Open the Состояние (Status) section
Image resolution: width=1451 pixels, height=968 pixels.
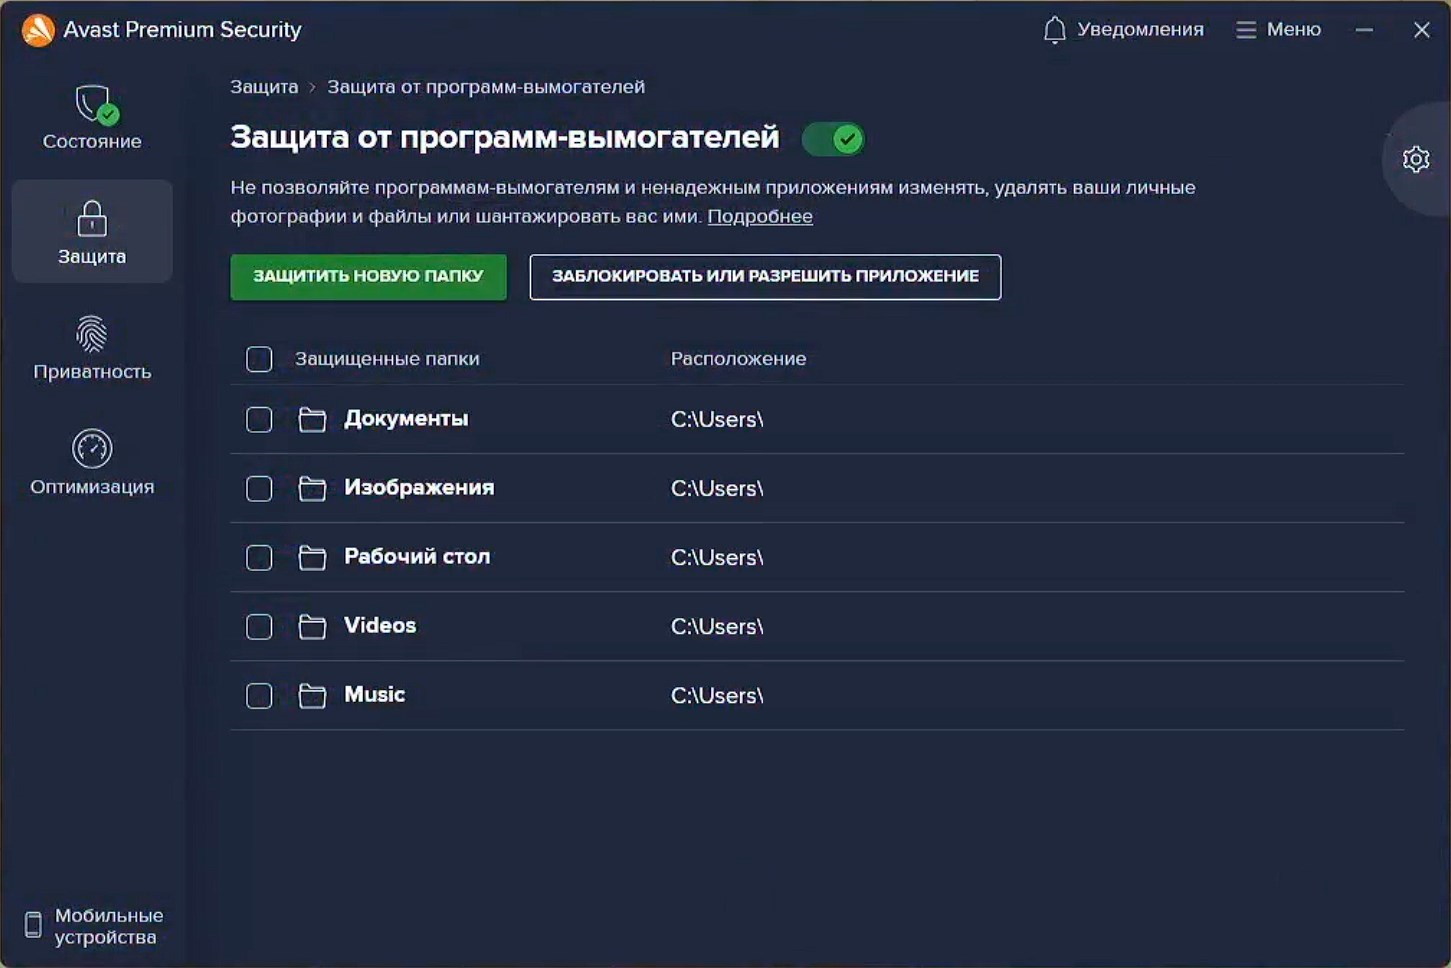(91, 117)
